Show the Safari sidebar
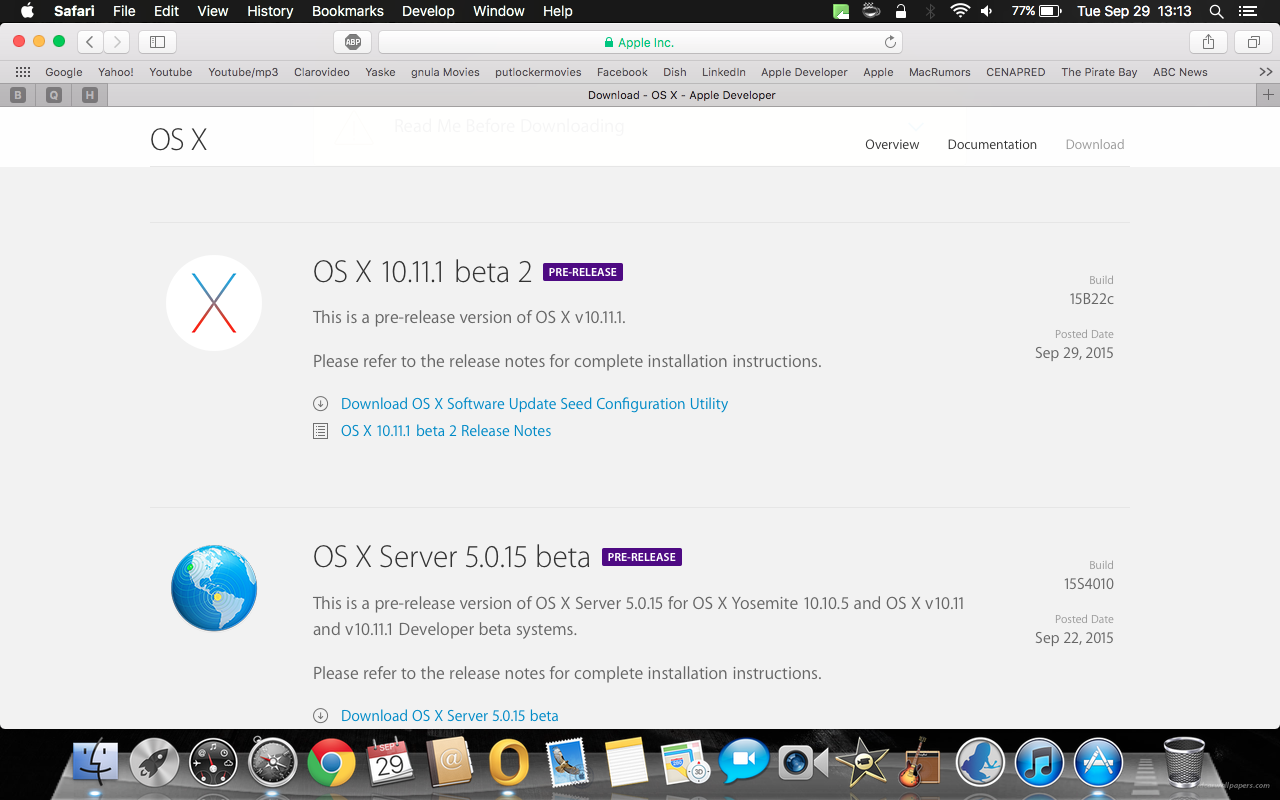This screenshot has width=1280, height=800. pos(157,42)
